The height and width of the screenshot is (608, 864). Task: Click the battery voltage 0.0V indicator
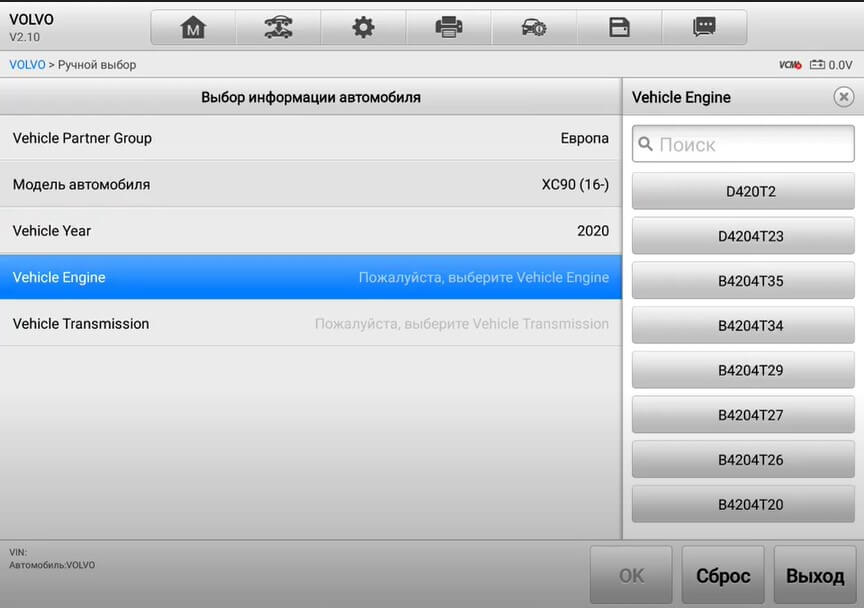coord(831,65)
